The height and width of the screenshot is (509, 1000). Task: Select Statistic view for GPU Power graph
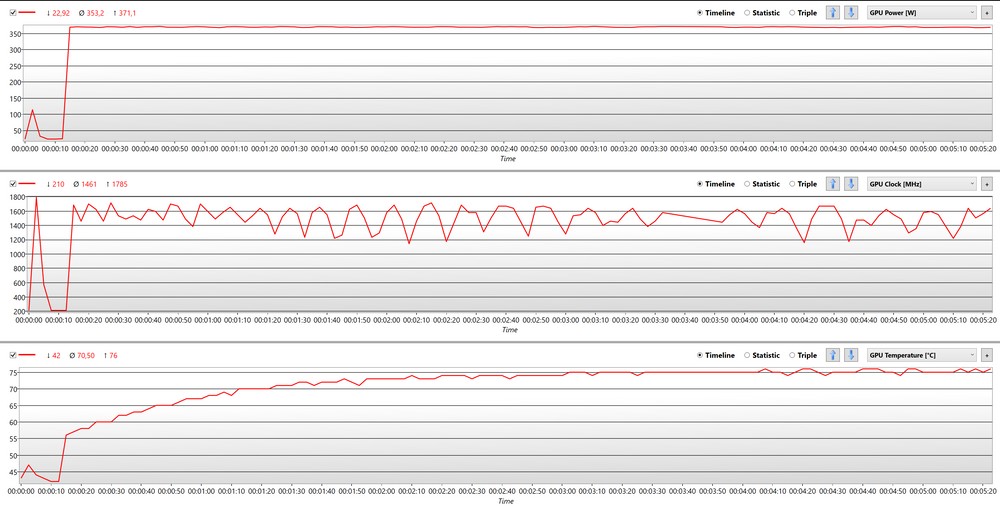tap(747, 13)
